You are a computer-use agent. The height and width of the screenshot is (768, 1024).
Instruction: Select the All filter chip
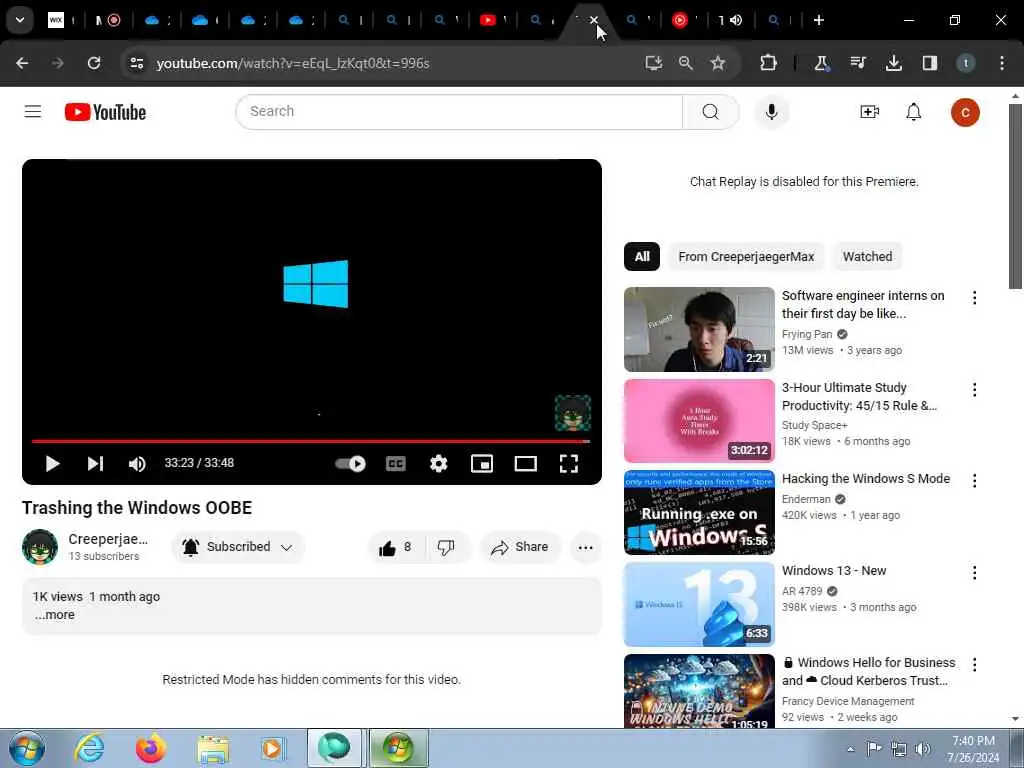click(x=642, y=257)
